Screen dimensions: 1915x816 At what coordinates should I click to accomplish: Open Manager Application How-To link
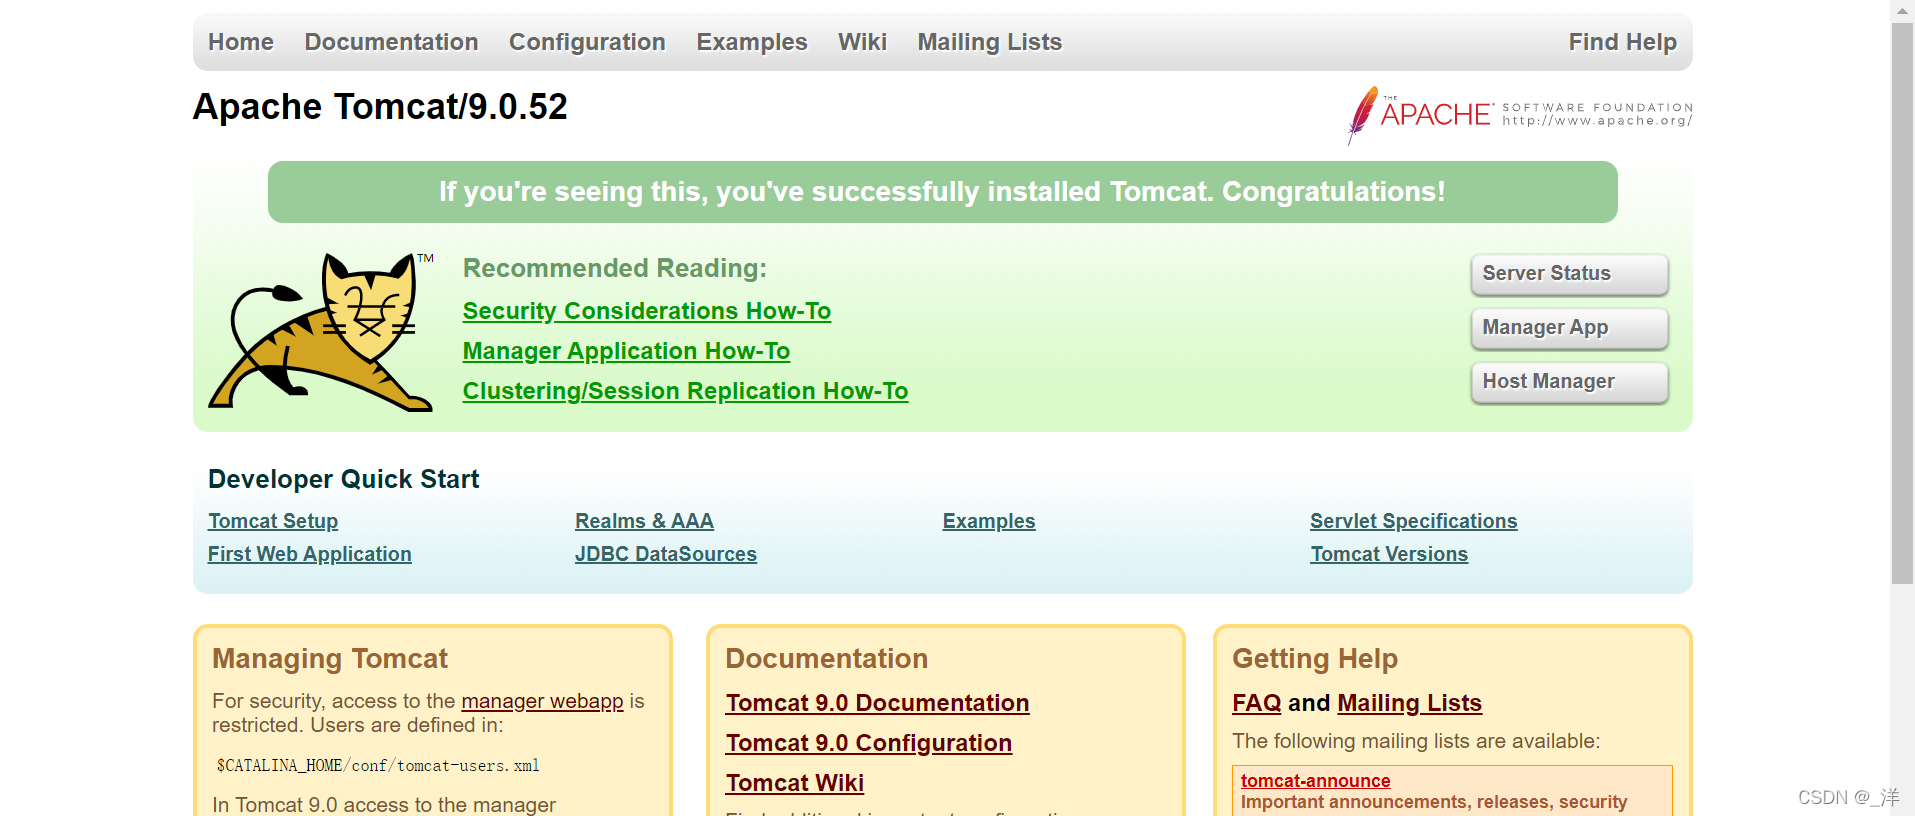(x=626, y=351)
